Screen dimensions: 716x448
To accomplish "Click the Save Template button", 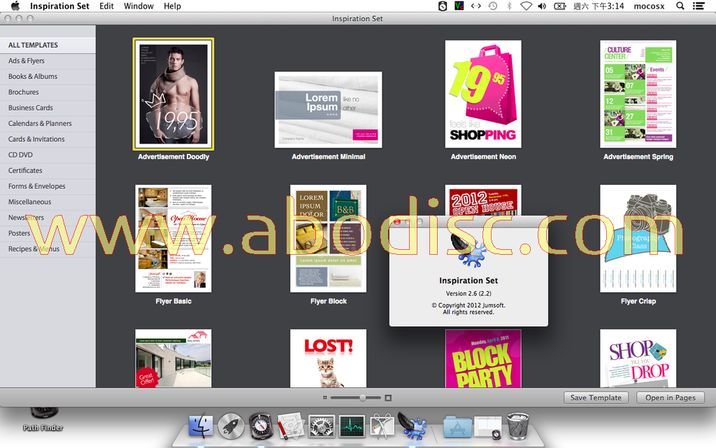I will (596, 398).
